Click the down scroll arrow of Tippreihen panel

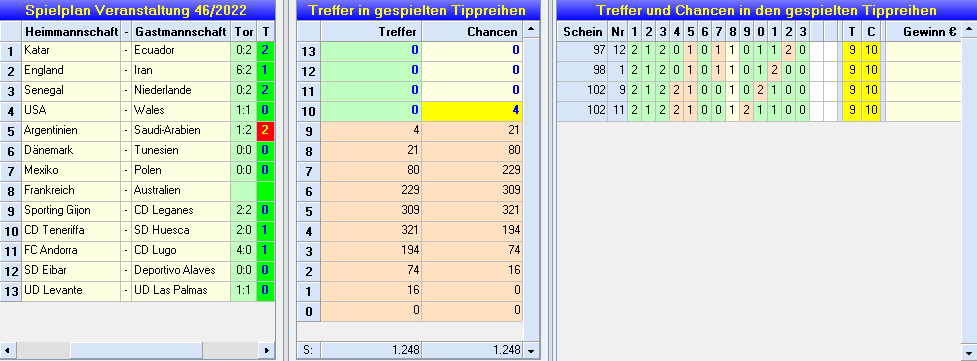point(969,350)
